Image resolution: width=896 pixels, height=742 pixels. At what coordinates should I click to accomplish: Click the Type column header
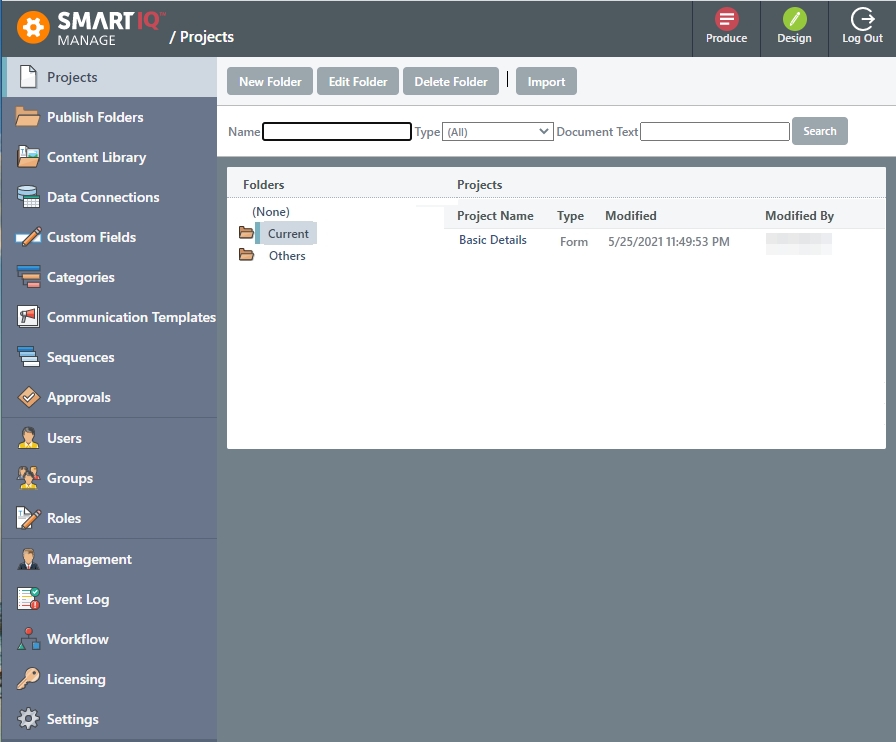[570, 216]
